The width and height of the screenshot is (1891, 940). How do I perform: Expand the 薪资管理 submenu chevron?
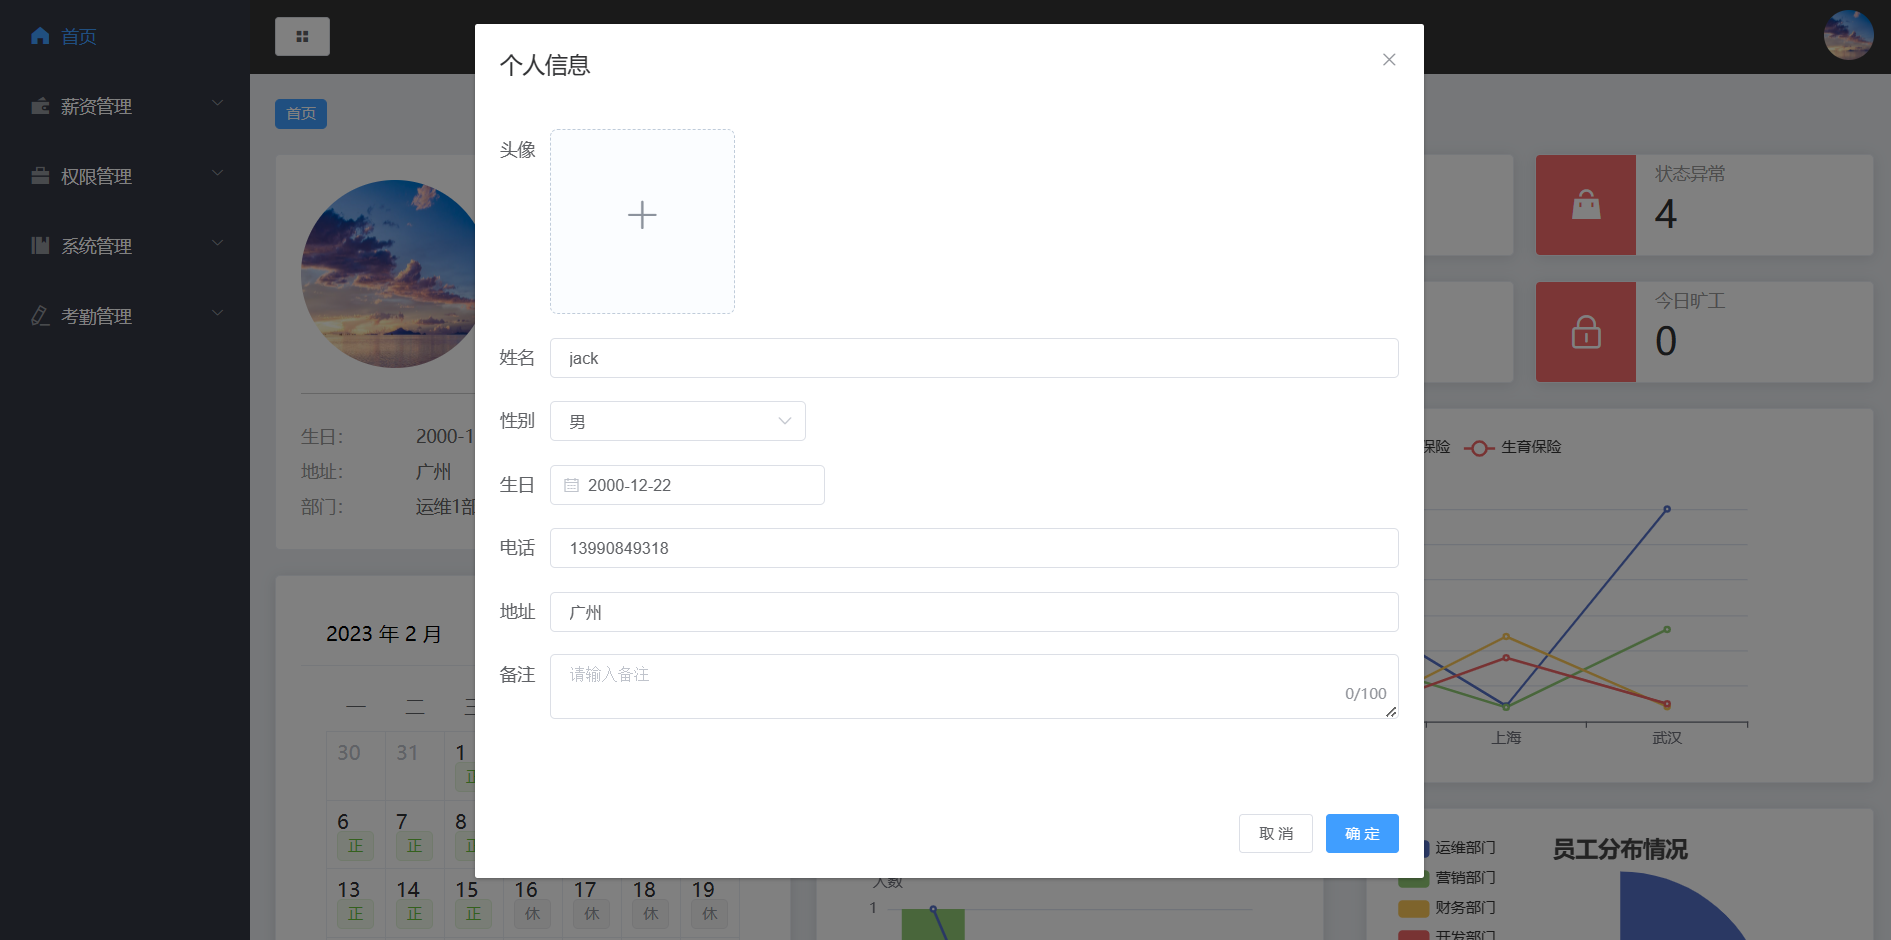coord(217,102)
